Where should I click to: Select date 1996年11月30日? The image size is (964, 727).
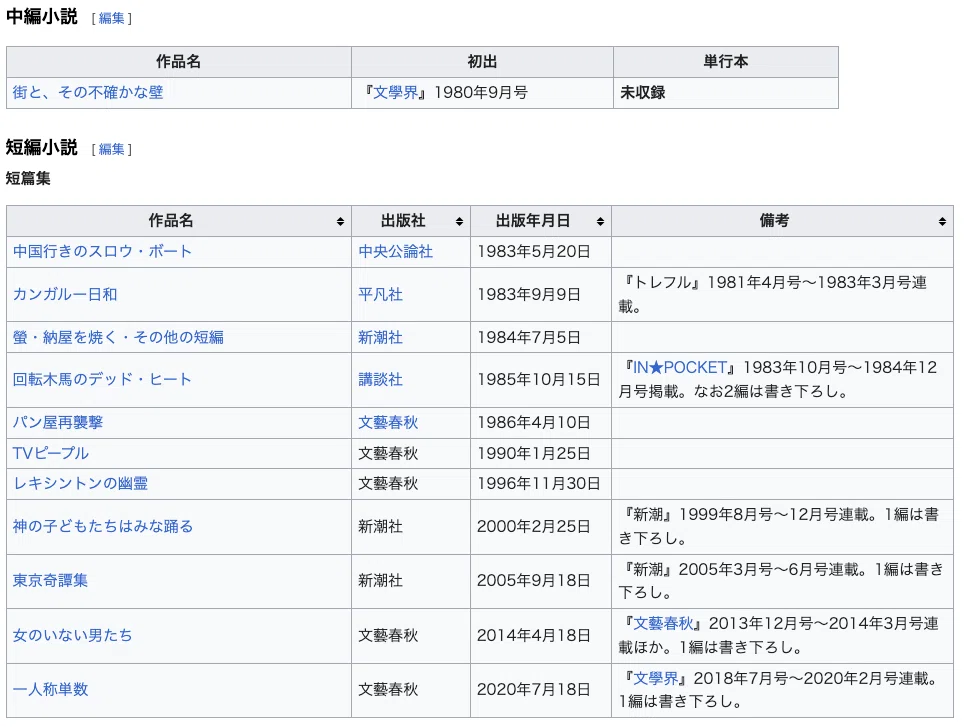539,484
